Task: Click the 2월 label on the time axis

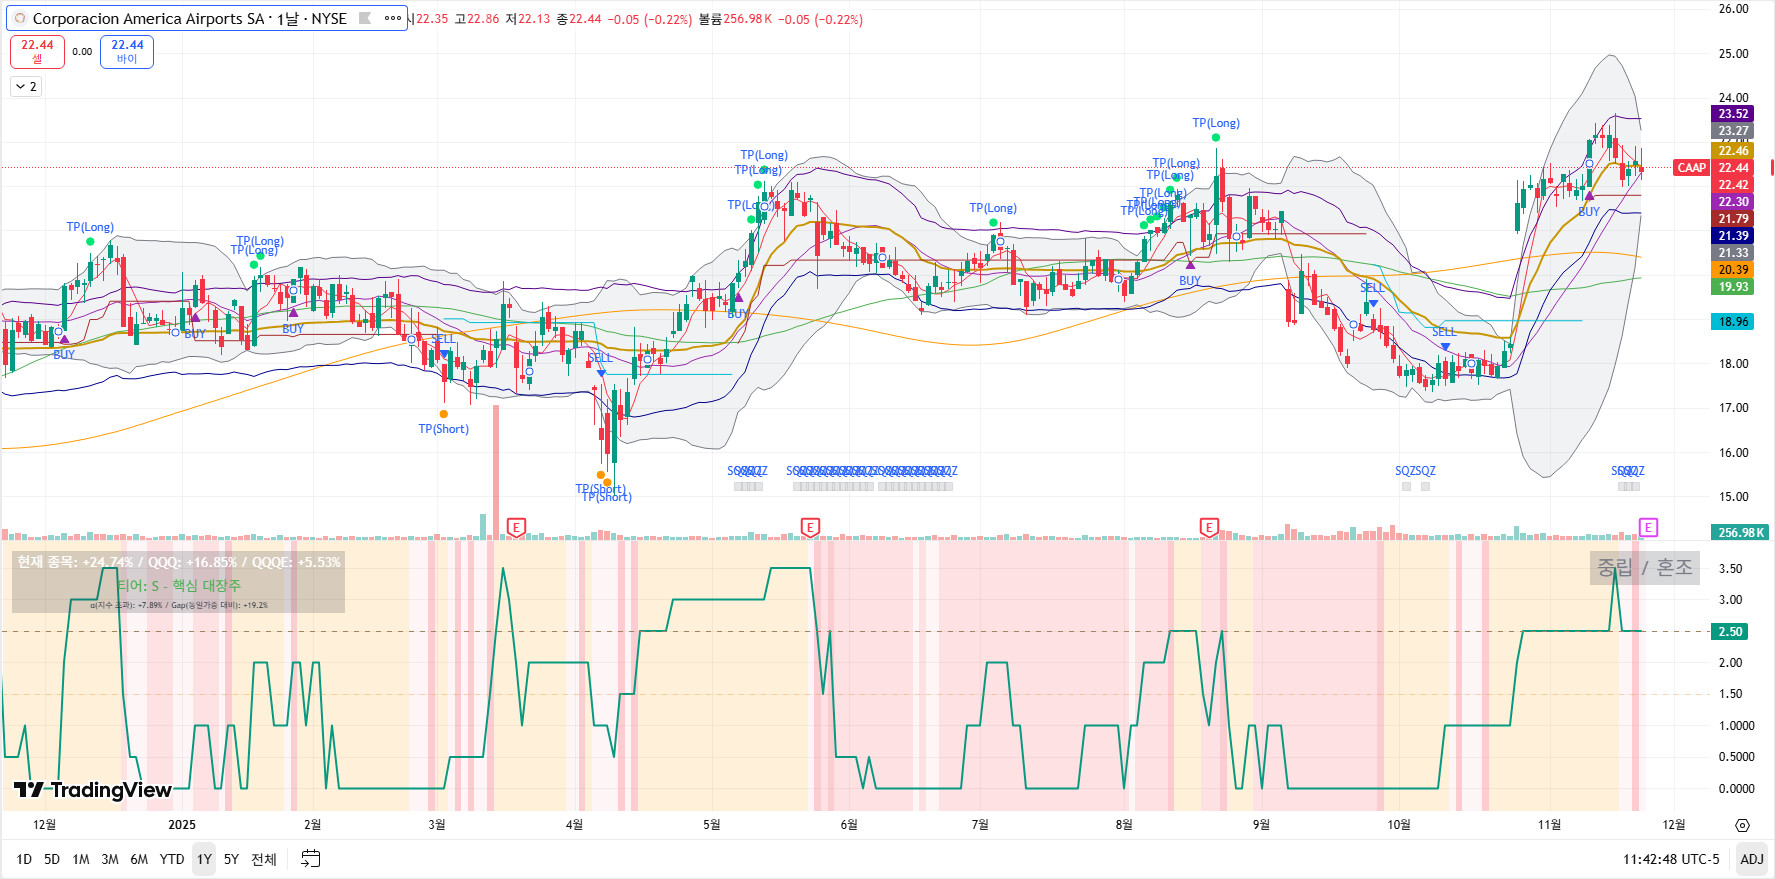Action: (x=313, y=825)
